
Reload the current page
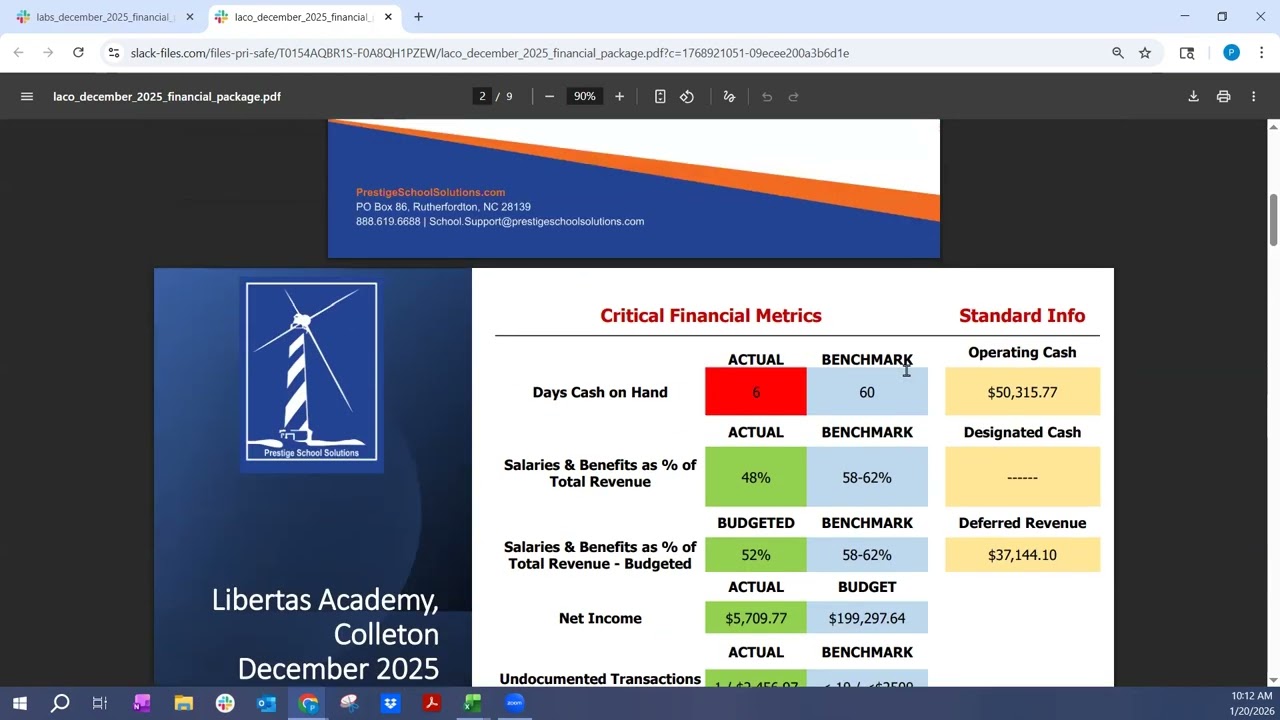[x=78, y=53]
